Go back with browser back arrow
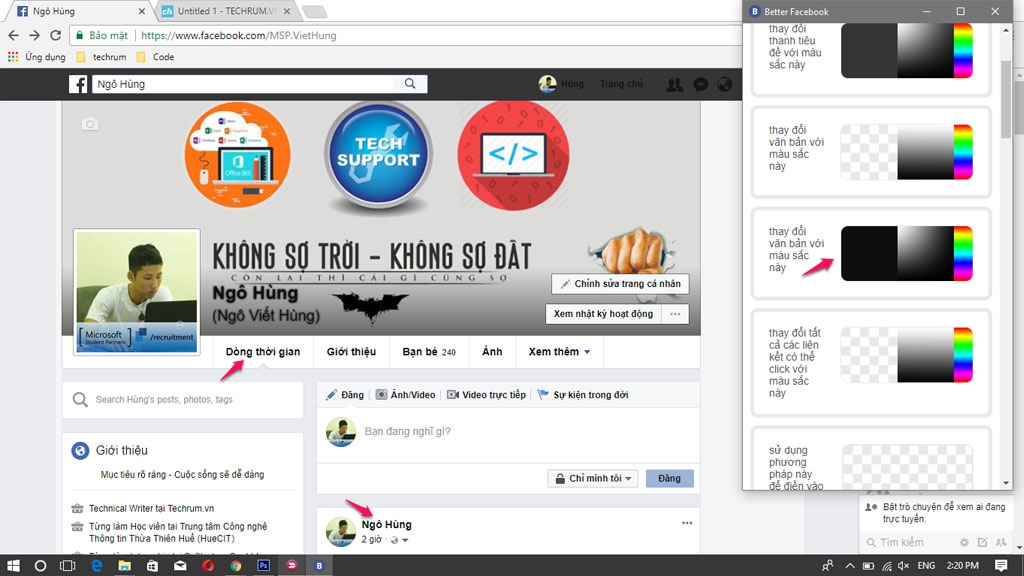 [14, 35]
